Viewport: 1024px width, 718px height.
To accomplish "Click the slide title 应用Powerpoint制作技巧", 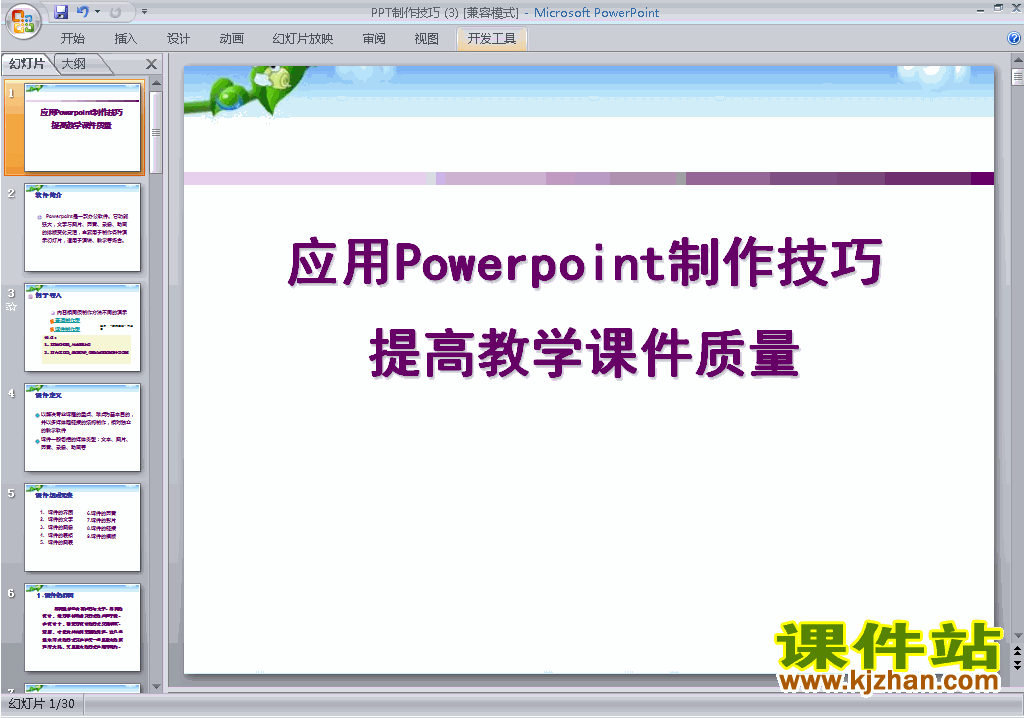I will (586, 263).
